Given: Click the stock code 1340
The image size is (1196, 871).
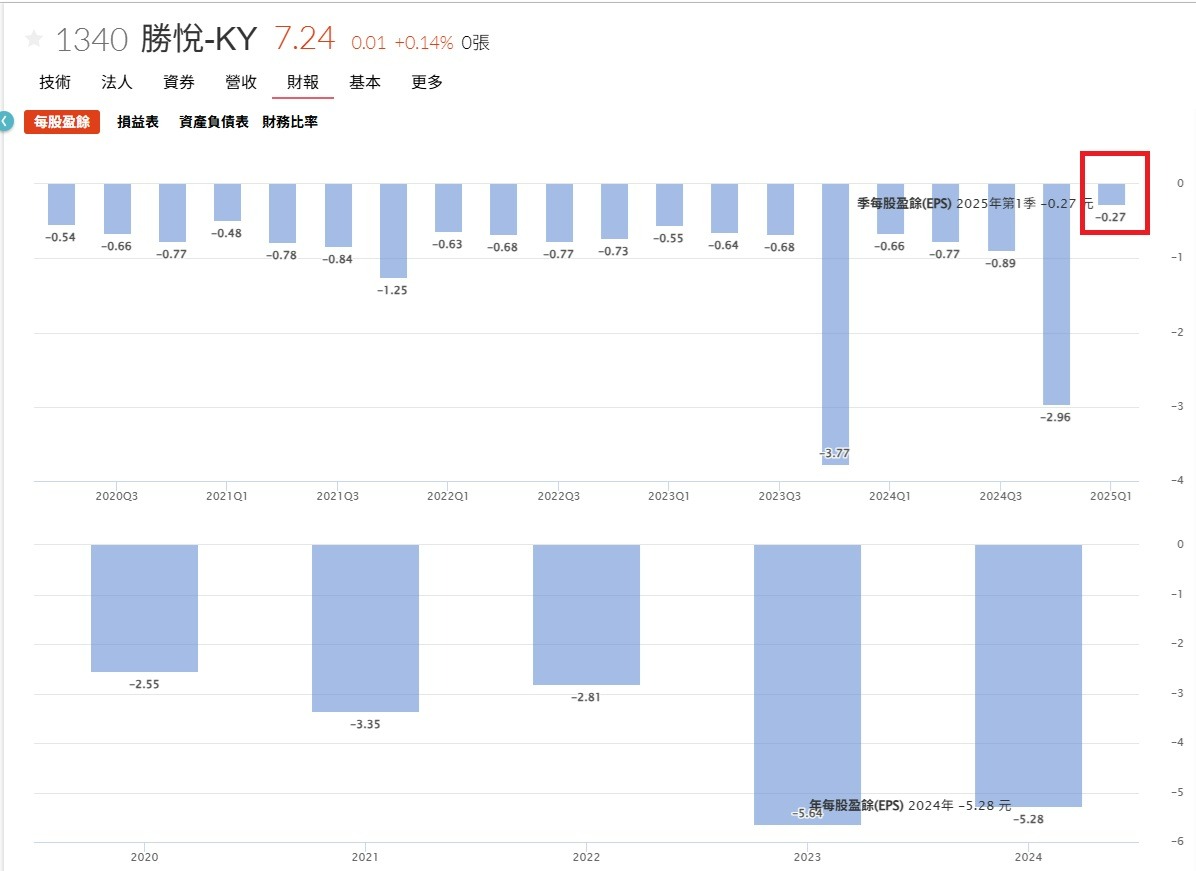Looking at the screenshot, I should [92, 40].
